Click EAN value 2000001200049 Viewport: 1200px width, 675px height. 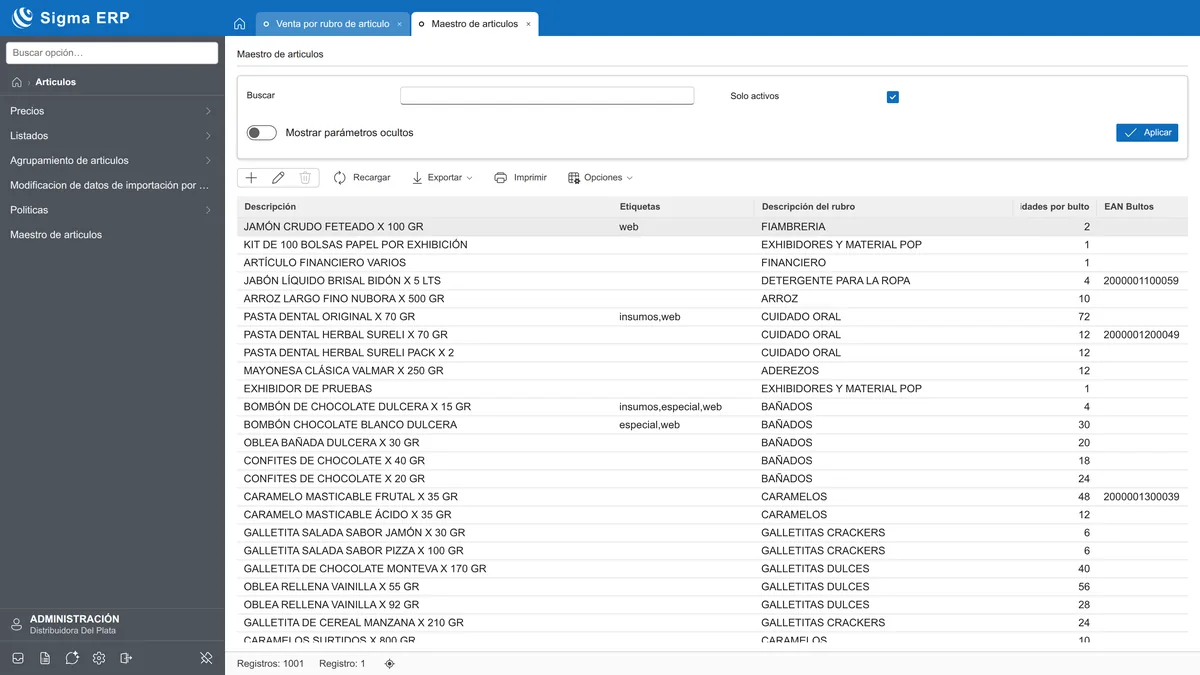pos(1141,335)
